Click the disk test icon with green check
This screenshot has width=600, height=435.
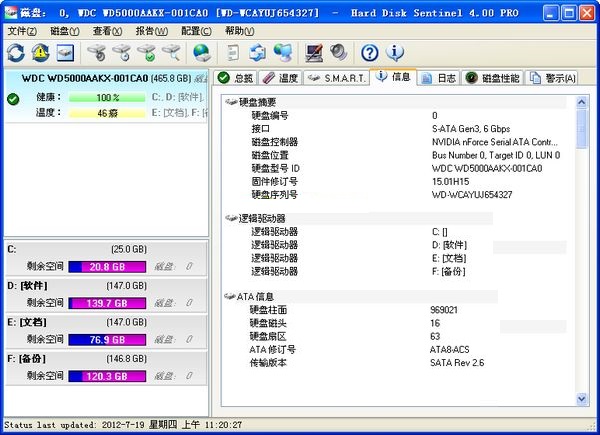(x=147, y=52)
